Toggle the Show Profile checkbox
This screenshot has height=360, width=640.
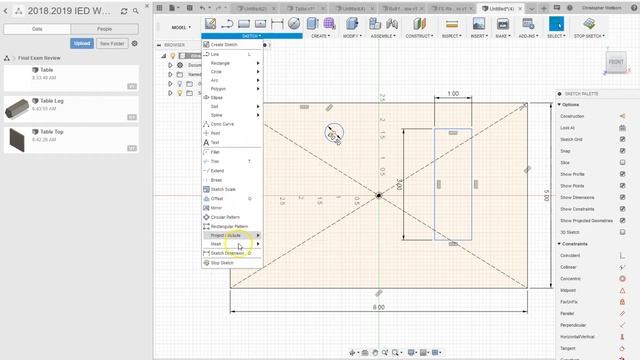622,174
